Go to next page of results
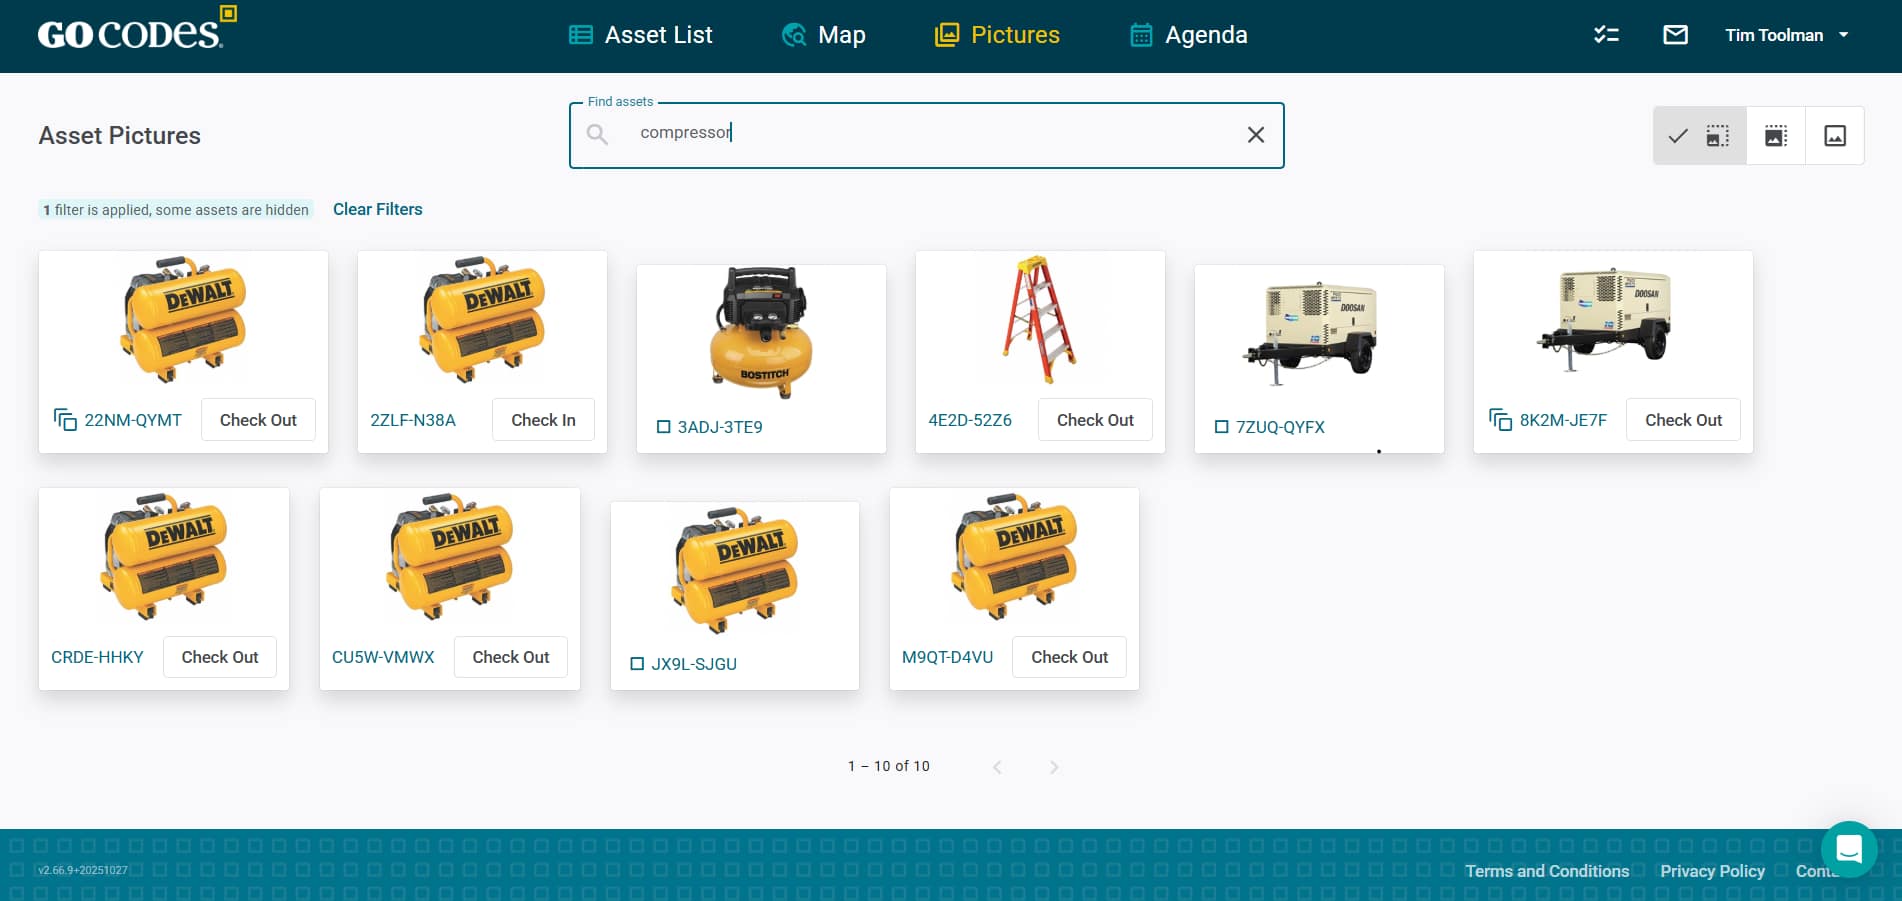The height and width of the screenshot is (901, 1902). click(x=1054, y=767)
